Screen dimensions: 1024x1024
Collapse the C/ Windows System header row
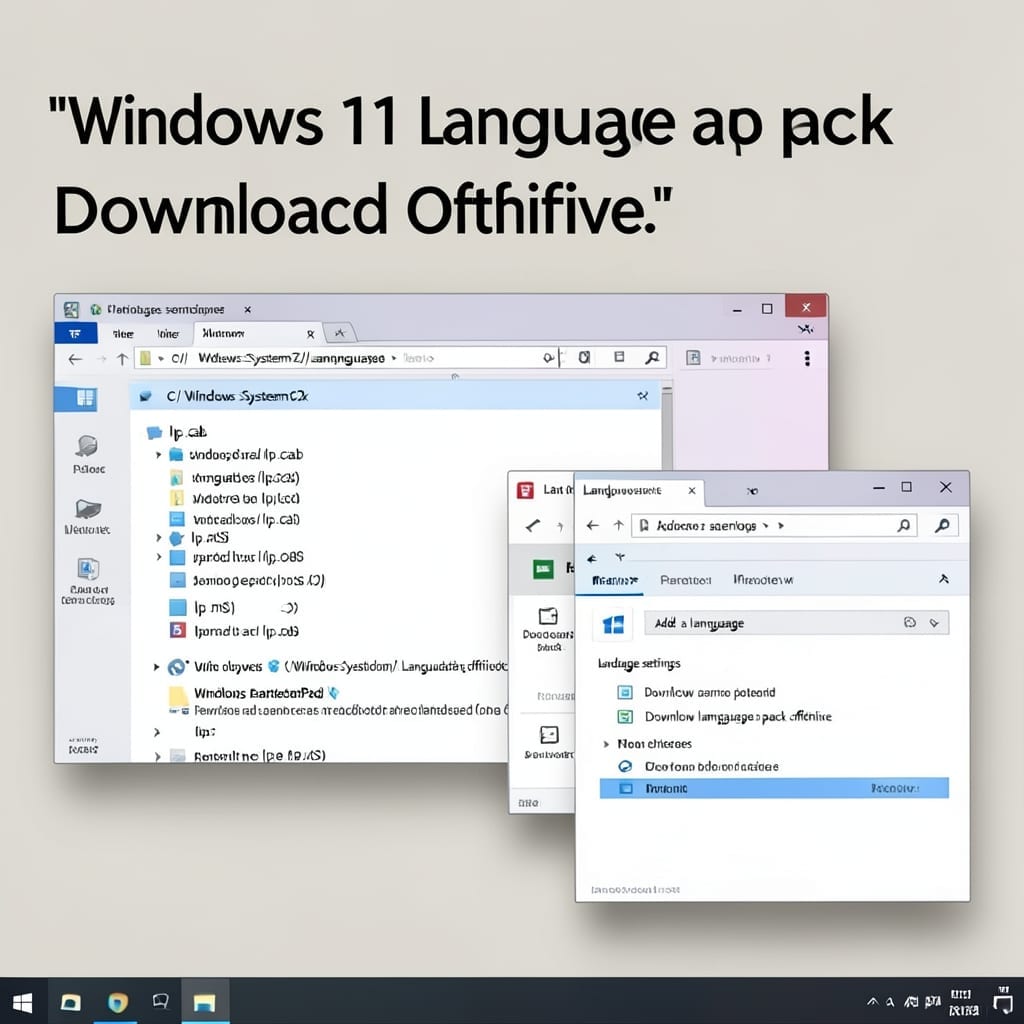tap(643, 396)
